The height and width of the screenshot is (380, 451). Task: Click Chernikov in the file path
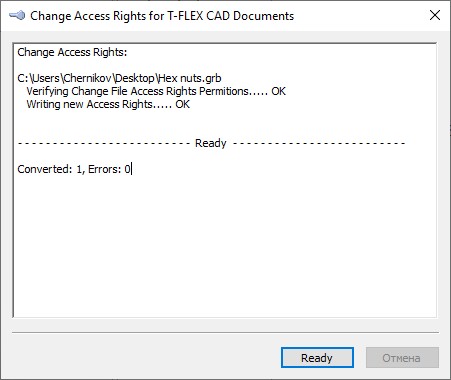(x=87, y=78)
